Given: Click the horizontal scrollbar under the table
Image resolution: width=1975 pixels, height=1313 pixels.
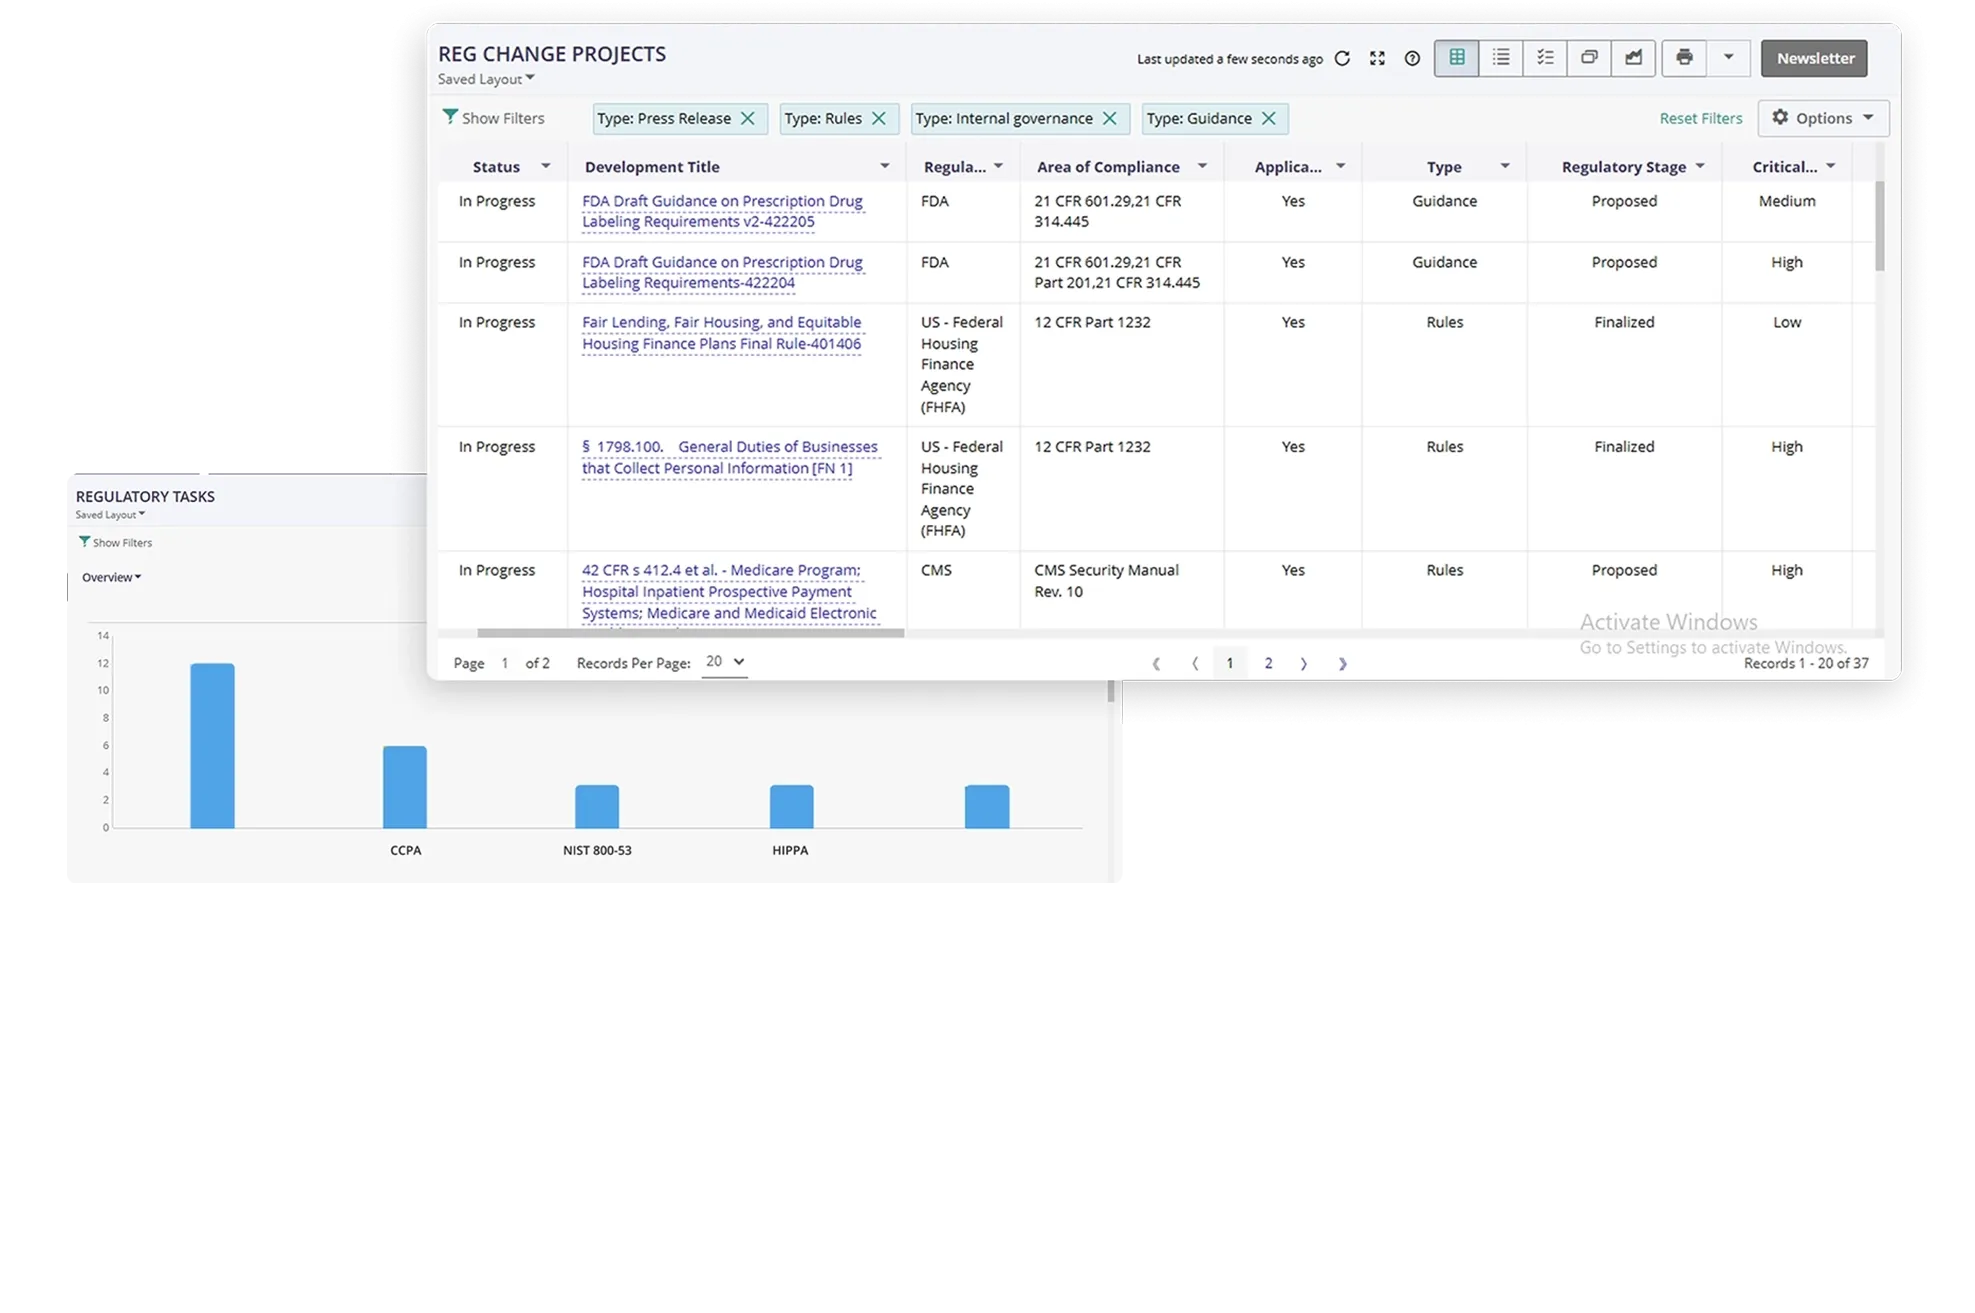Looking at the screenshot, I should coord(690,633).
